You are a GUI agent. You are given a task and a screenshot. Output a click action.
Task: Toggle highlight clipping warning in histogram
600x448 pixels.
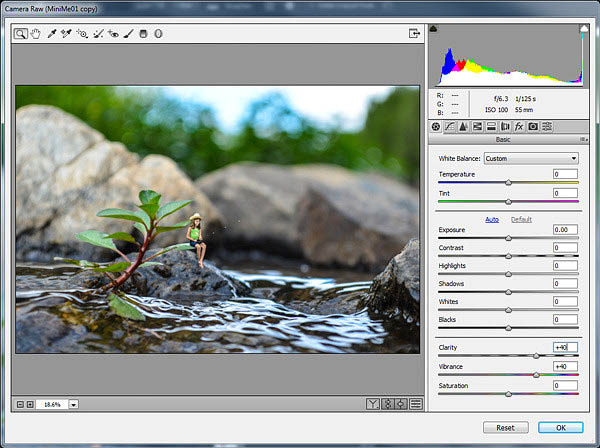pos(582,29)
